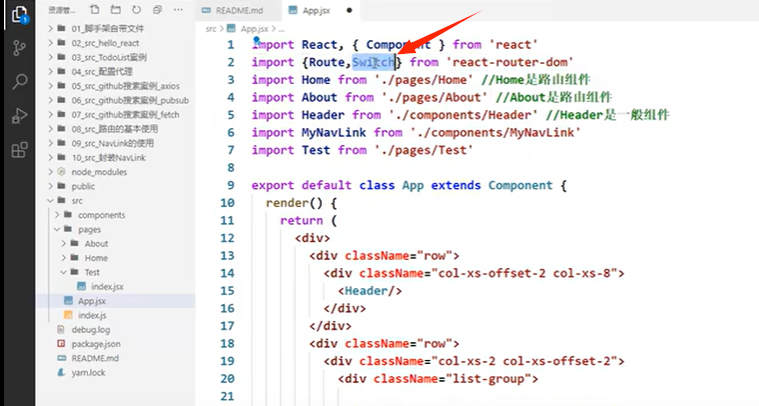Refresh the explorer file tree
Image resolution: width=759 pixels, height=406 pixels.
[137, 10]
